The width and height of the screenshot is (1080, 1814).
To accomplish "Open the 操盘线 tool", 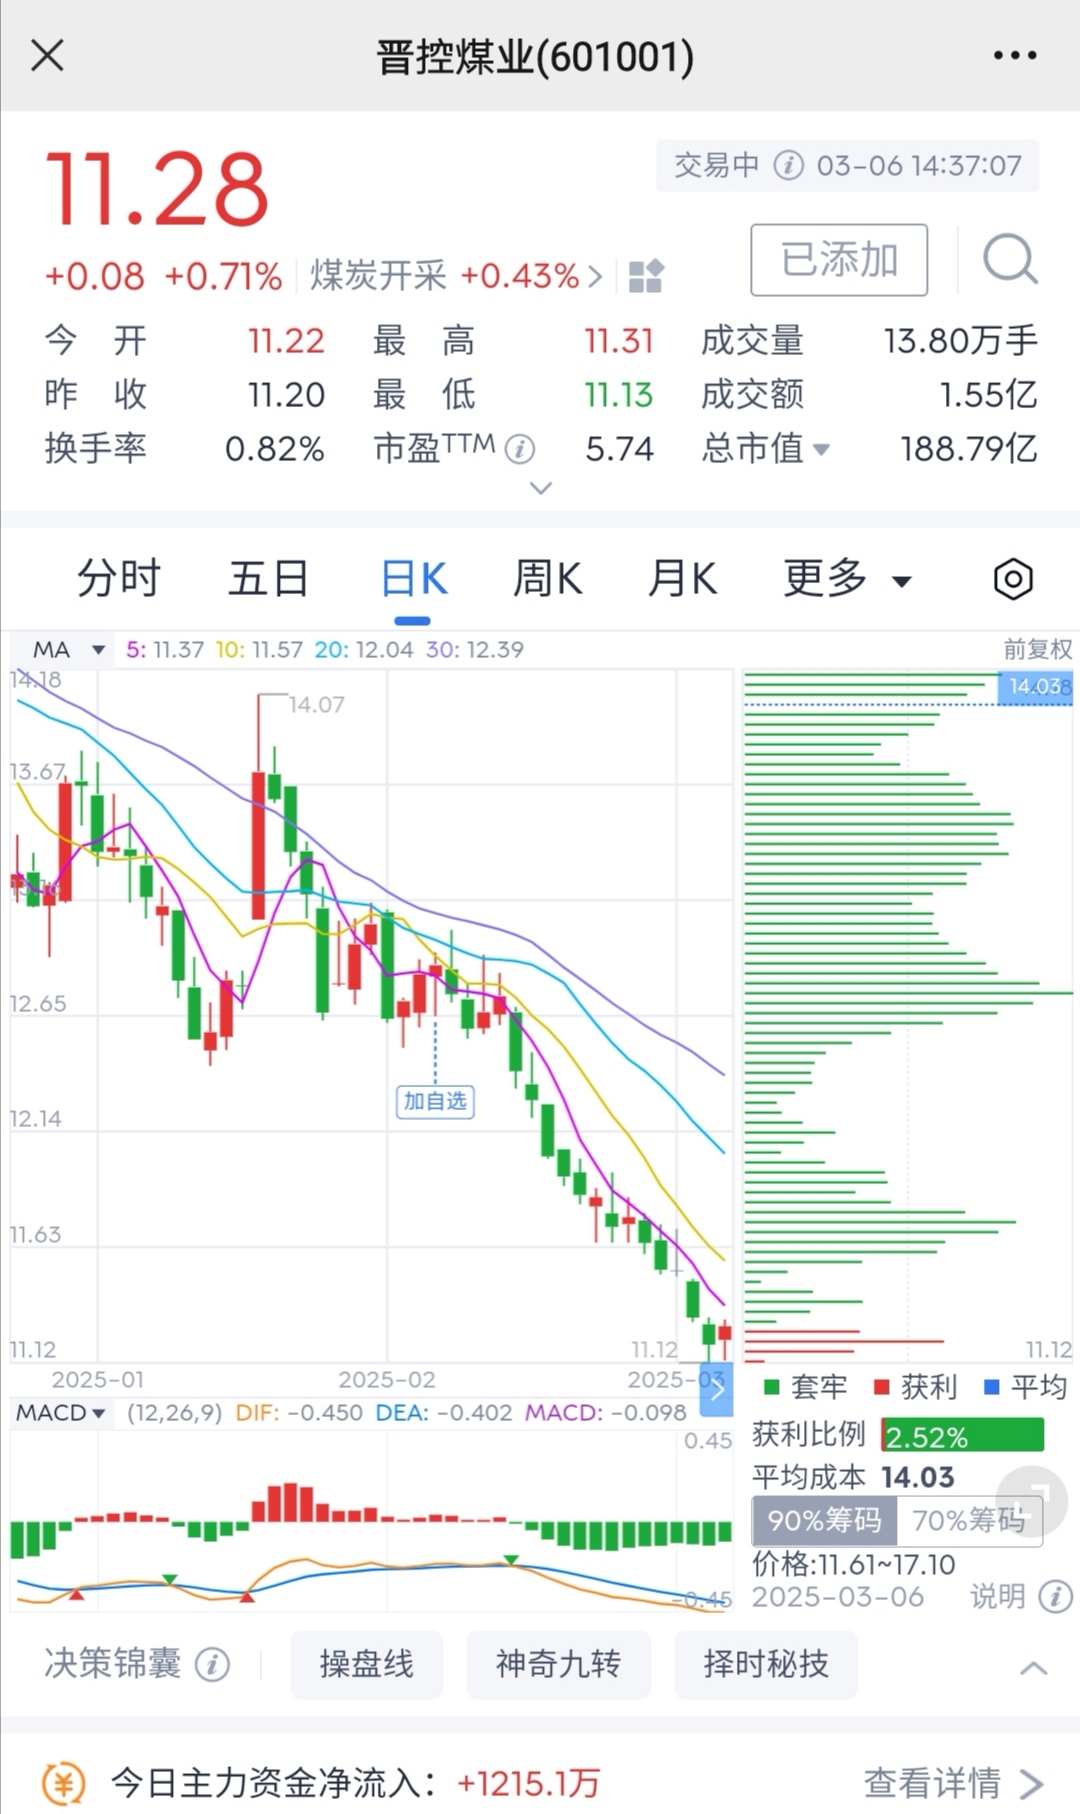I will point(366,1664).
